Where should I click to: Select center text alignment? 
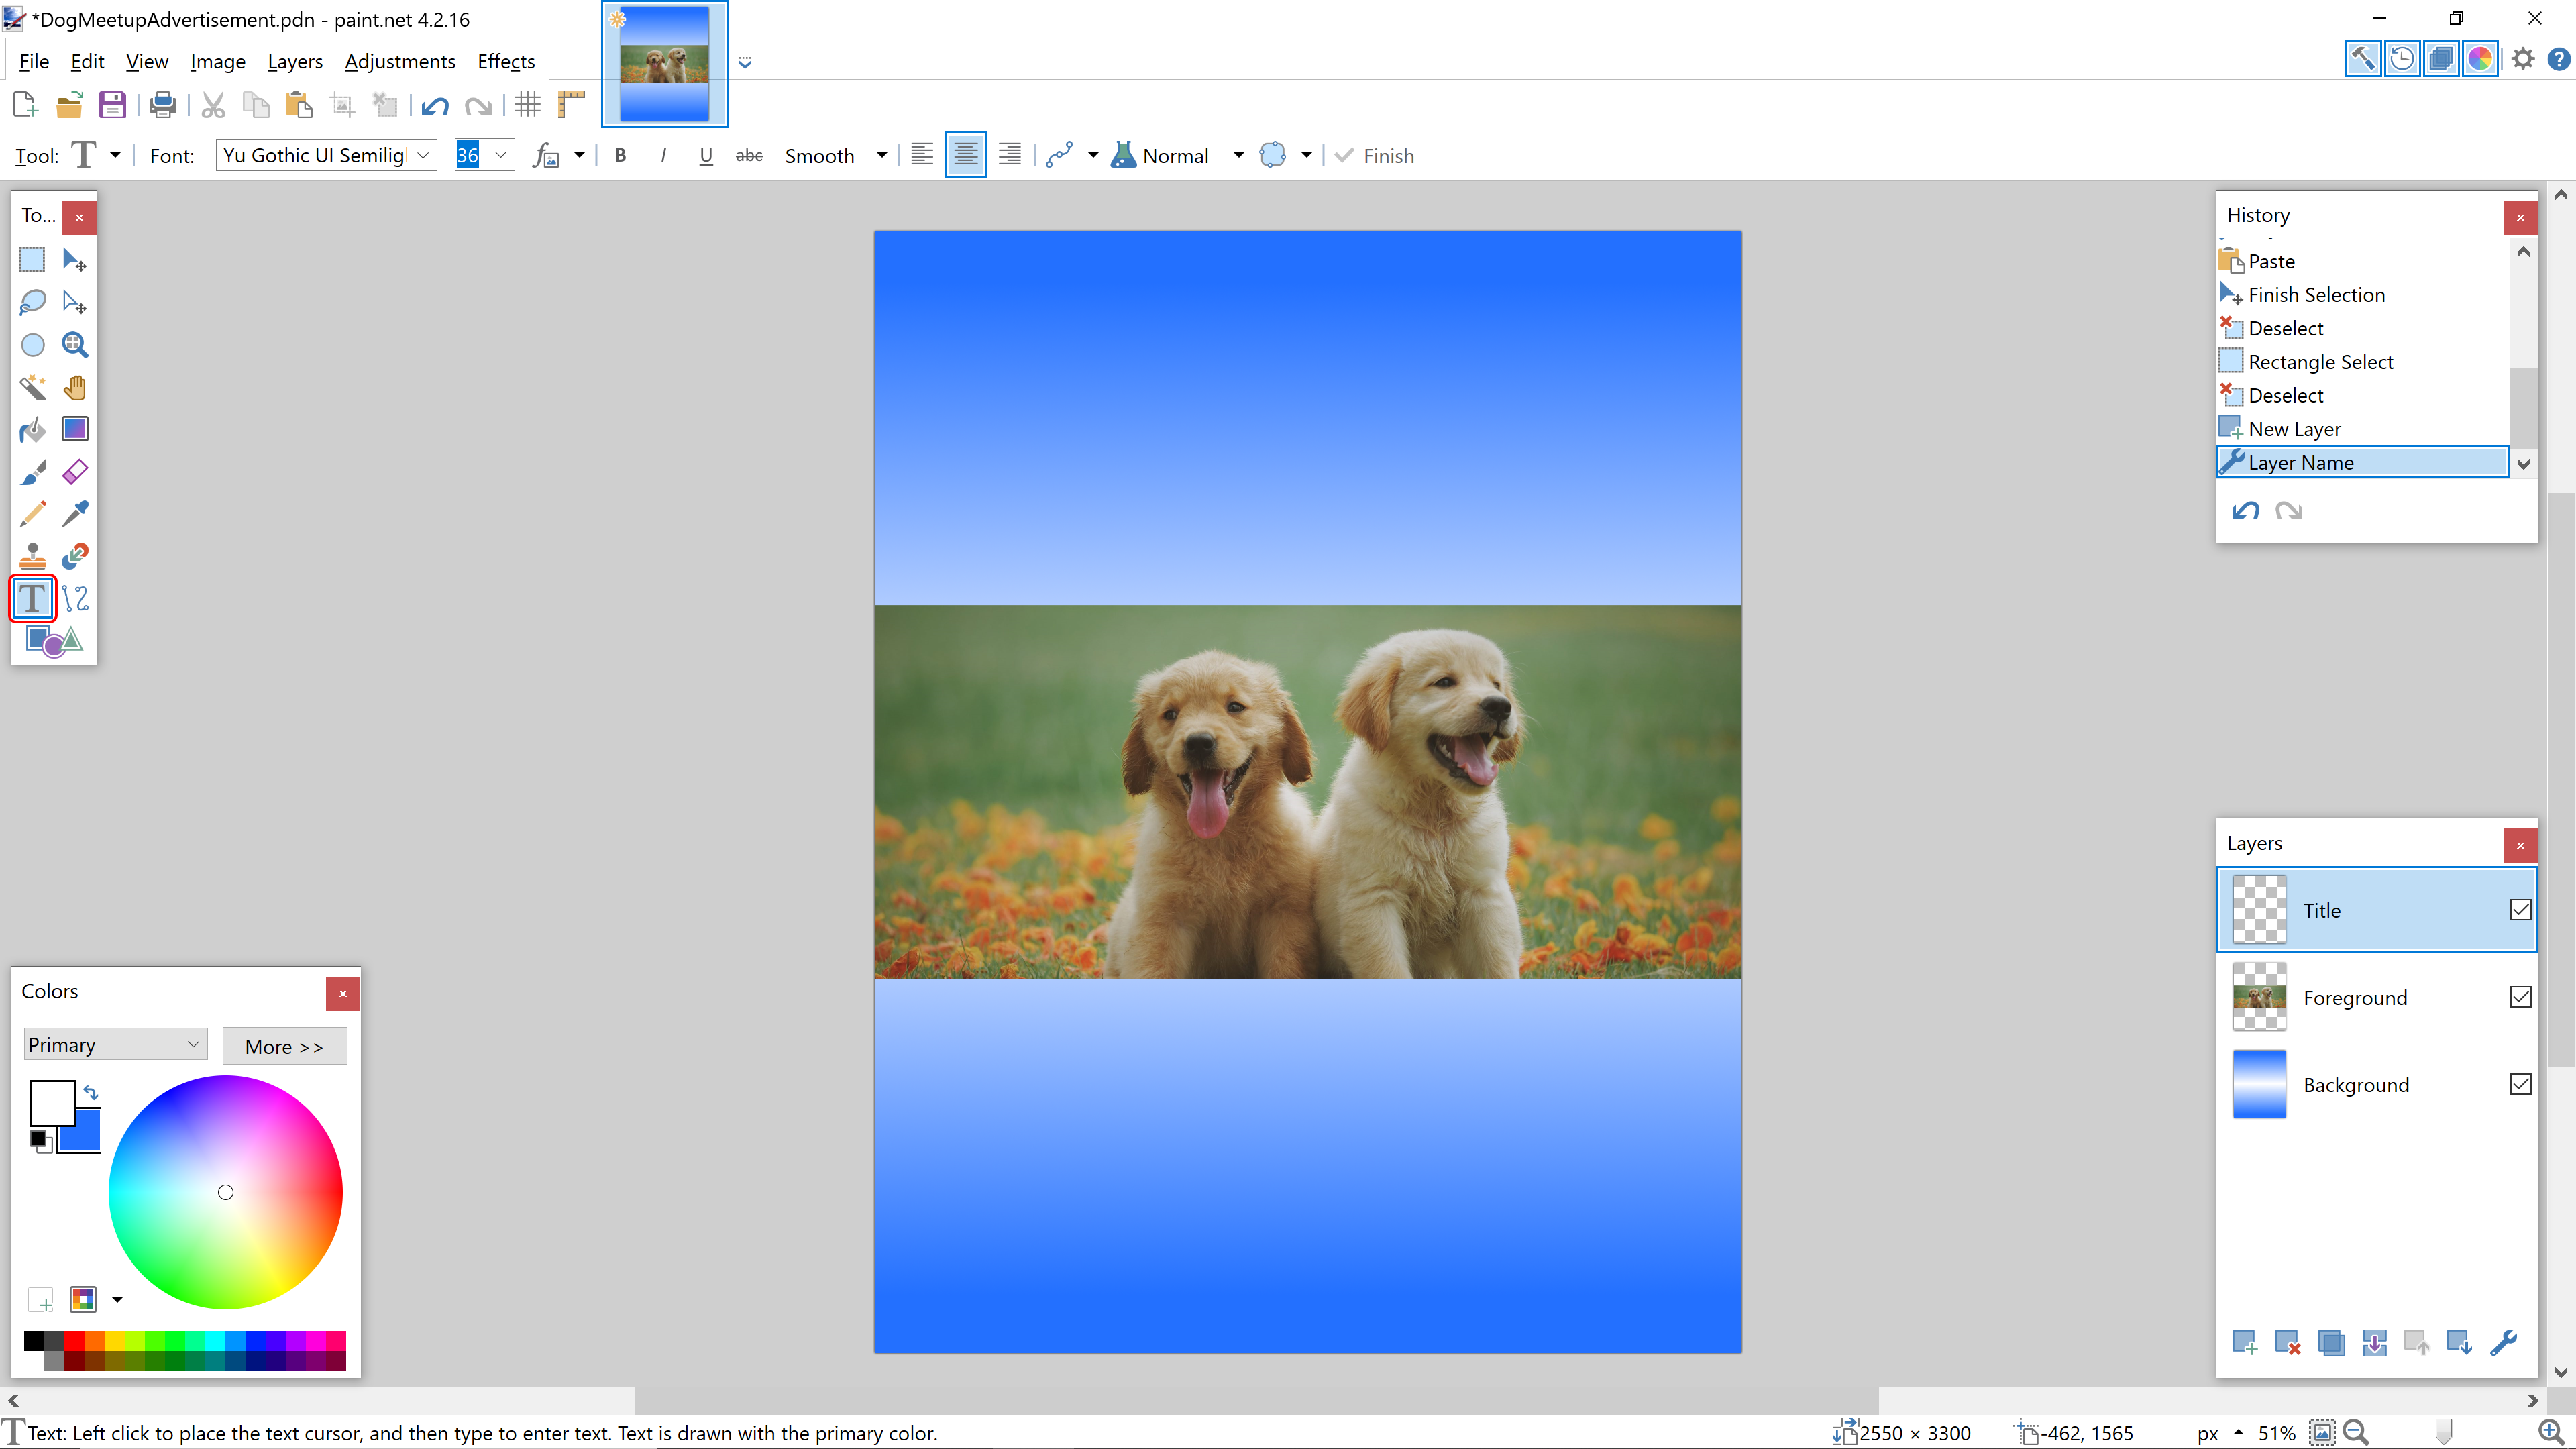coord(965,156)
